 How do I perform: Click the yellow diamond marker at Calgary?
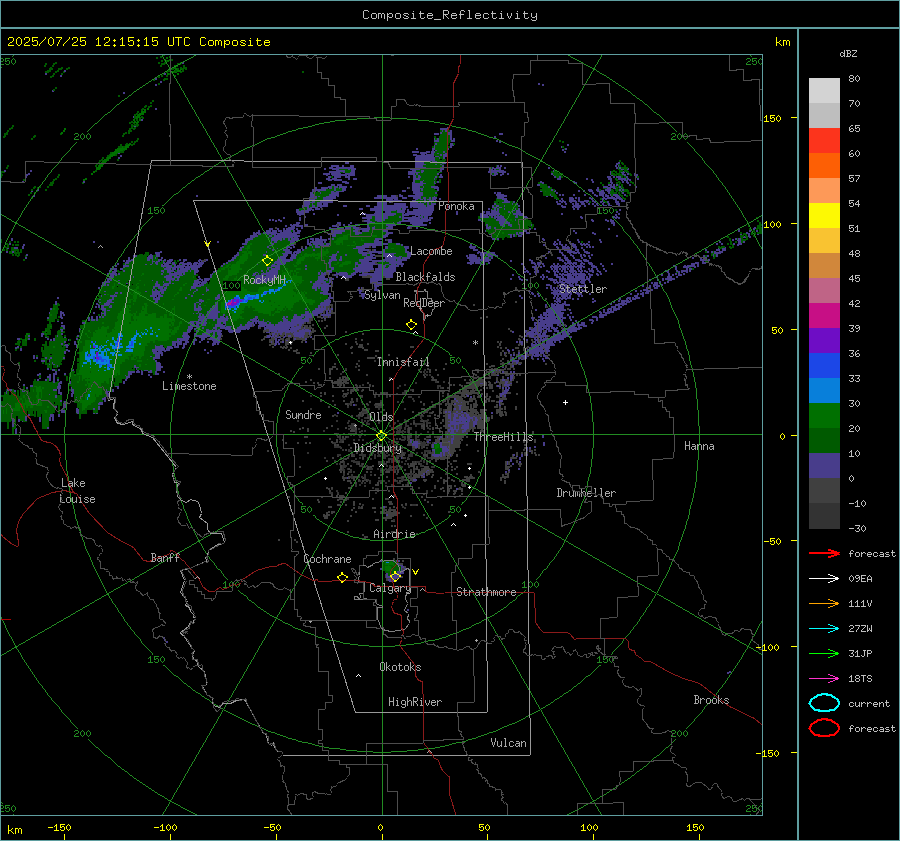(x=395, y=576)
